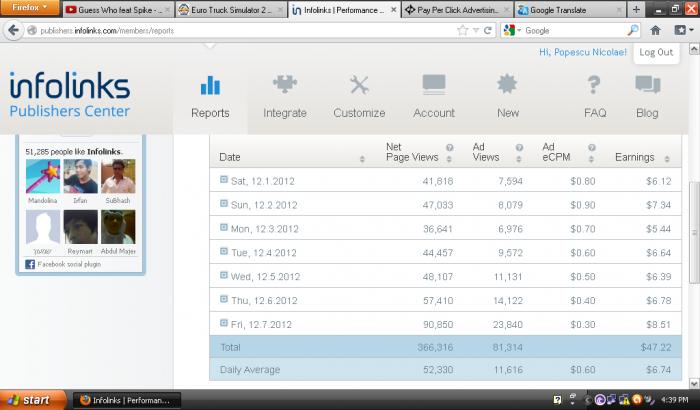Click the Mandolina profile thumbnail
This screenshot has height=410, width=700.
43,176
